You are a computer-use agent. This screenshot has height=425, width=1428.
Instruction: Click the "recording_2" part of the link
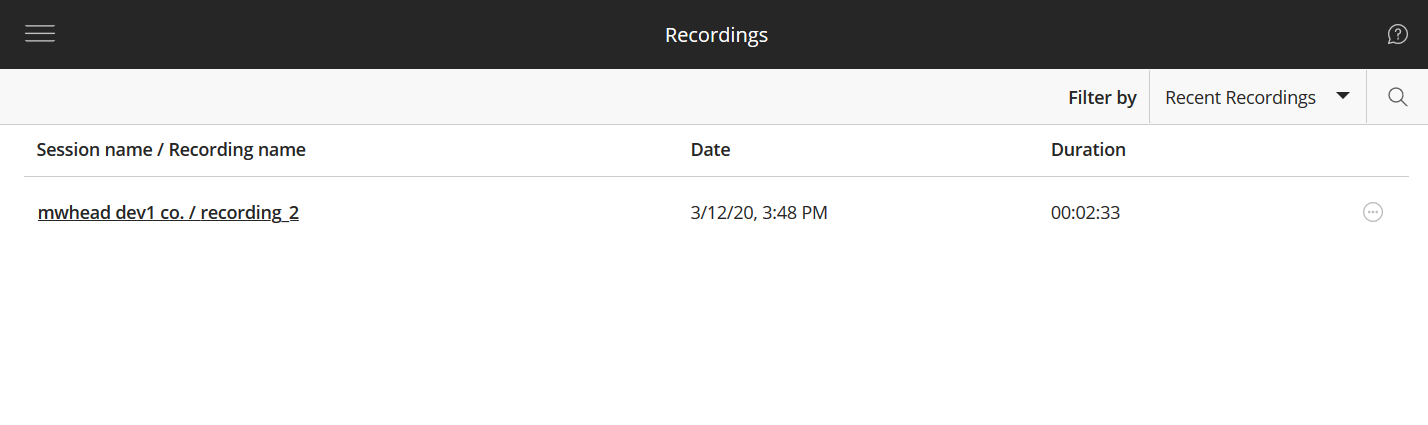point(249,212)
